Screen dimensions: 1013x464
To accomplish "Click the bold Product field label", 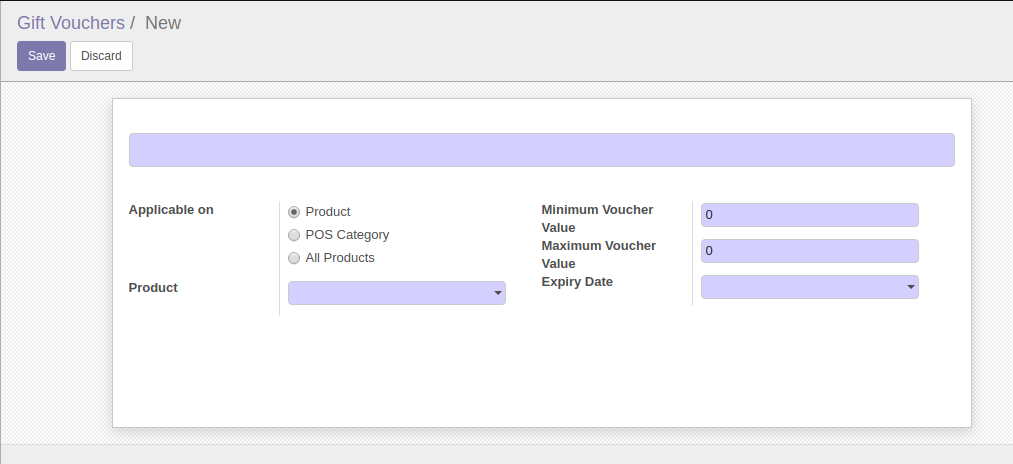I will point(153,288).
